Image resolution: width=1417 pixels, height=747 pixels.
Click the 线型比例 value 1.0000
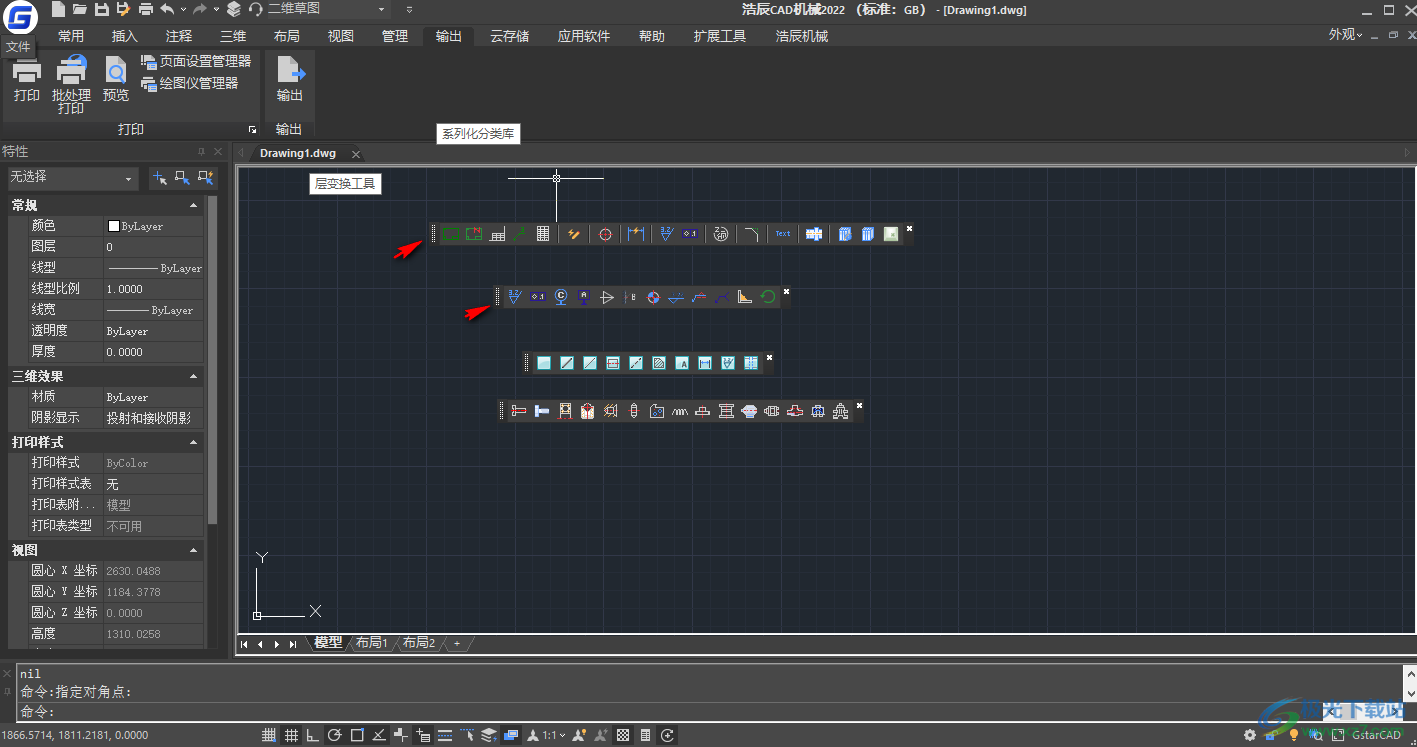point(154,289)
